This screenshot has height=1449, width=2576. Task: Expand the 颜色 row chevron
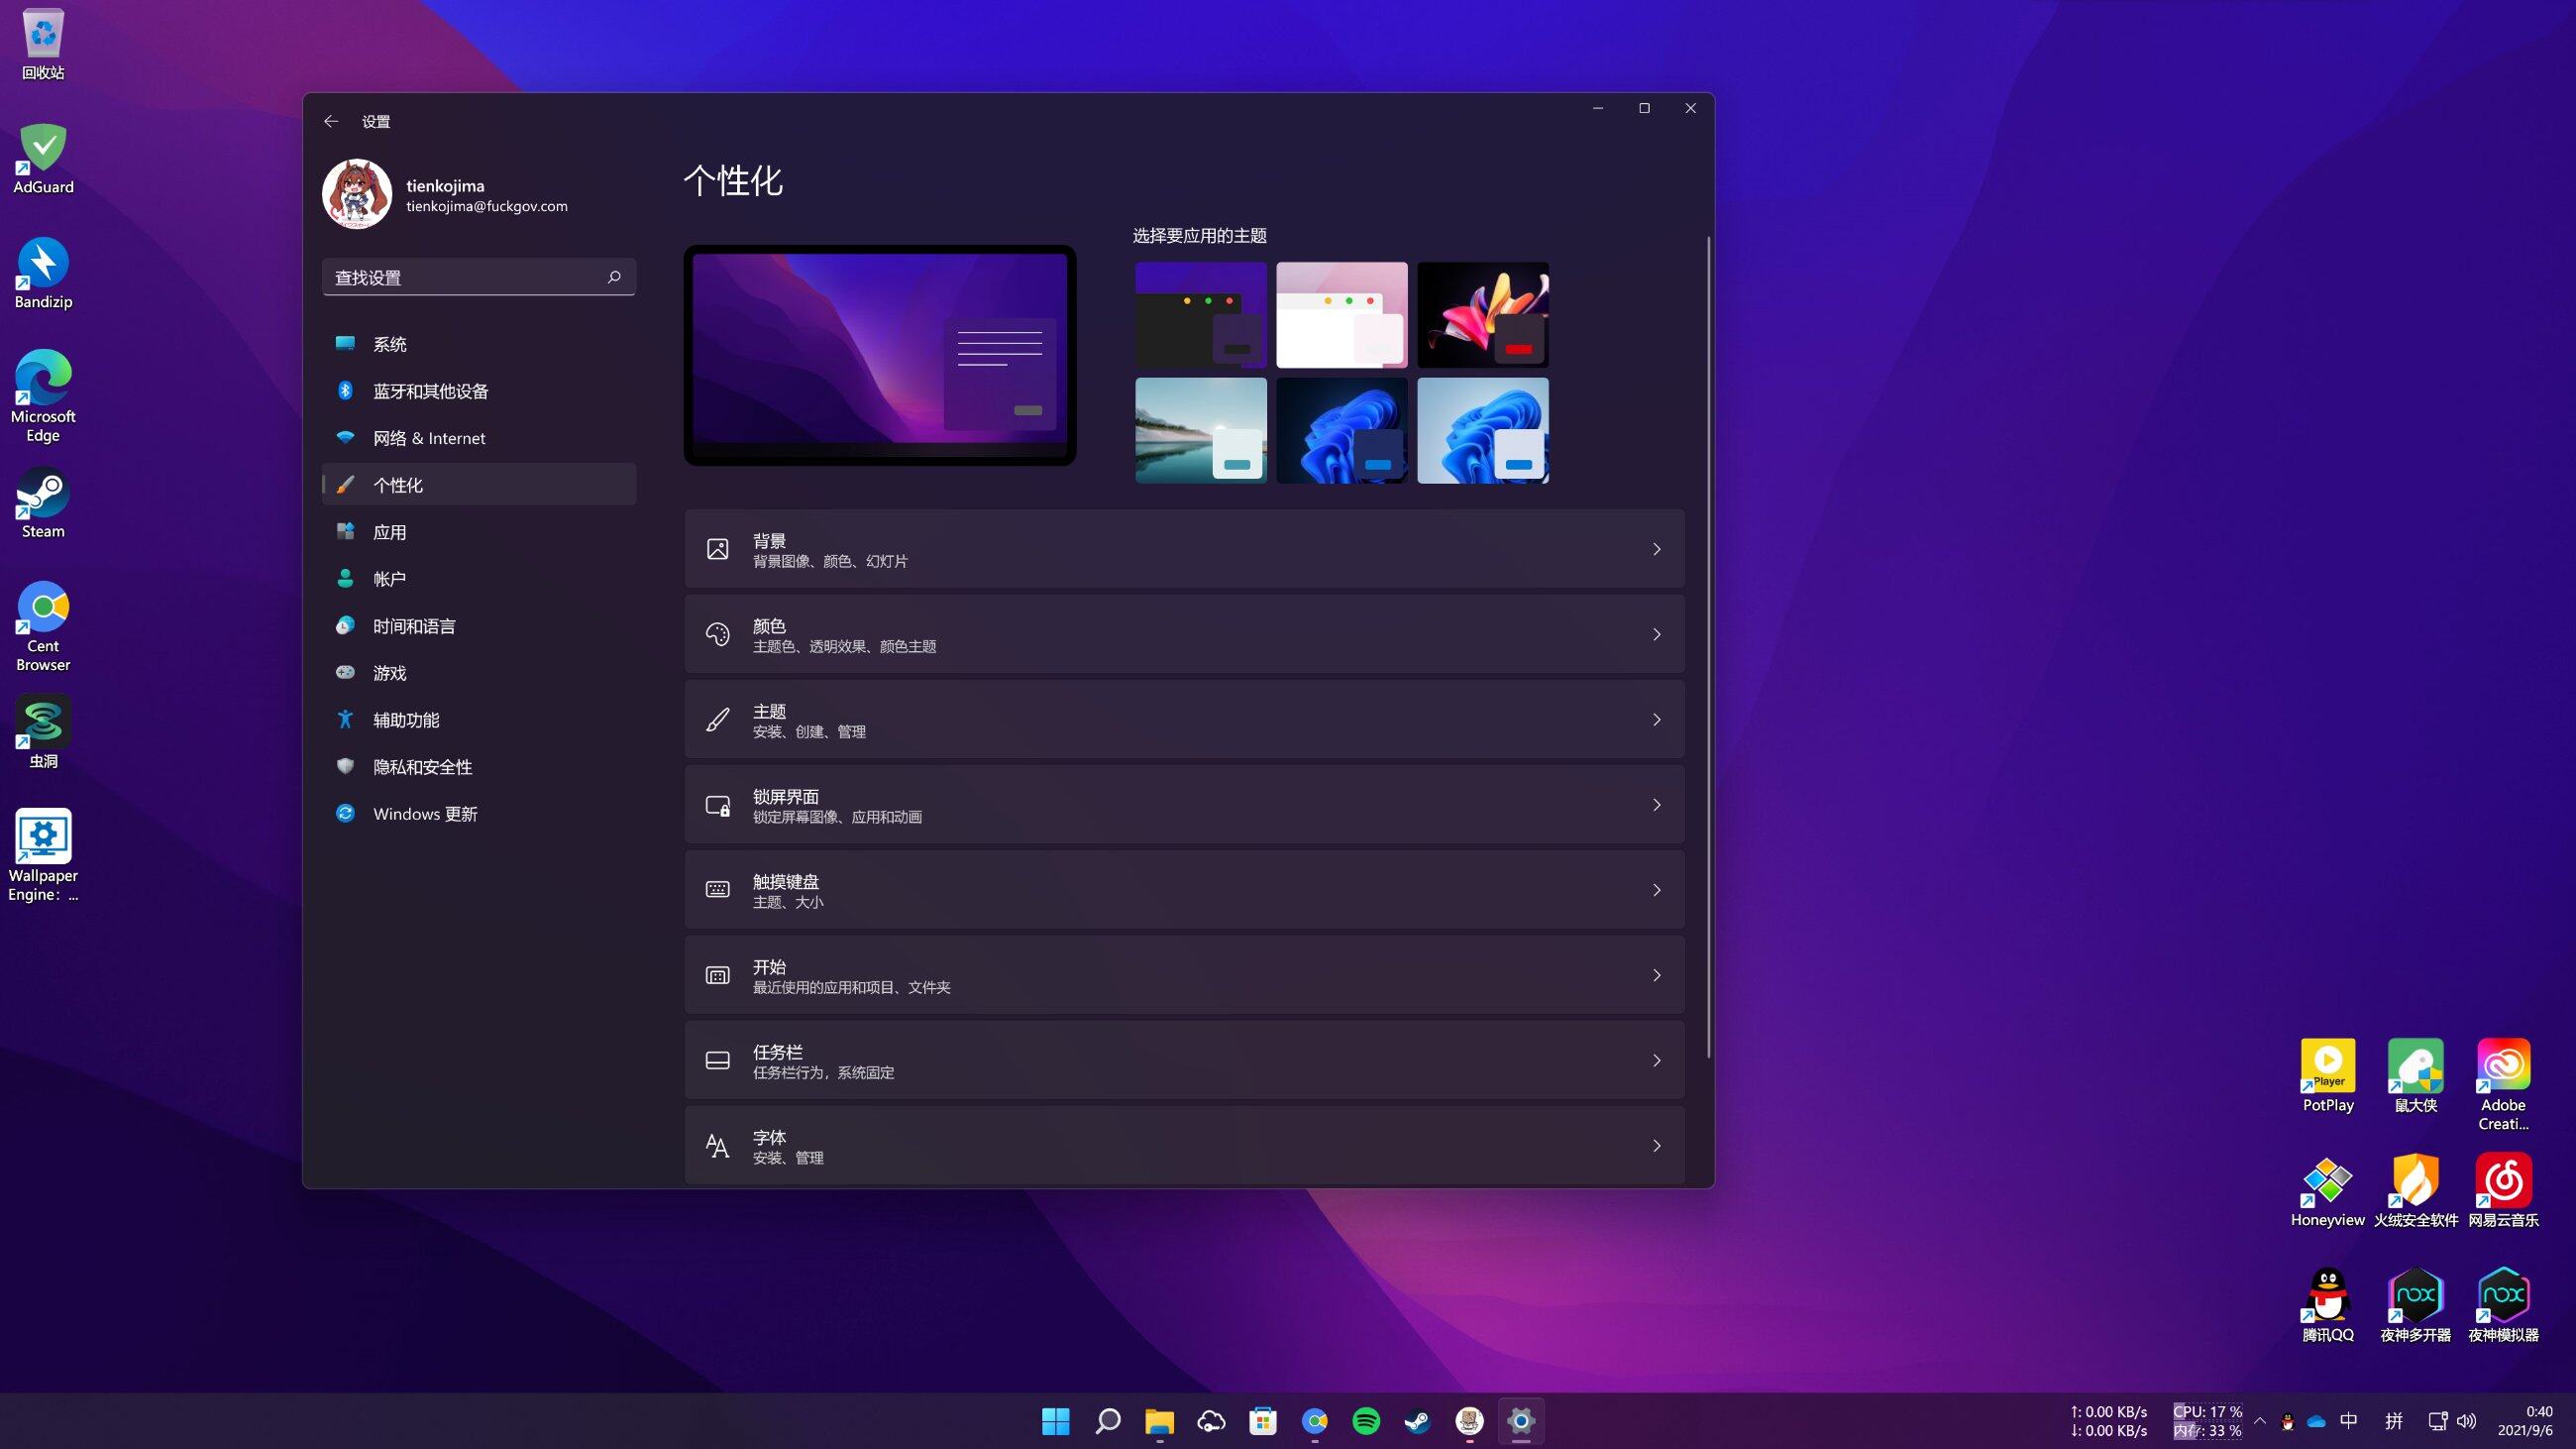(1656, 634)
